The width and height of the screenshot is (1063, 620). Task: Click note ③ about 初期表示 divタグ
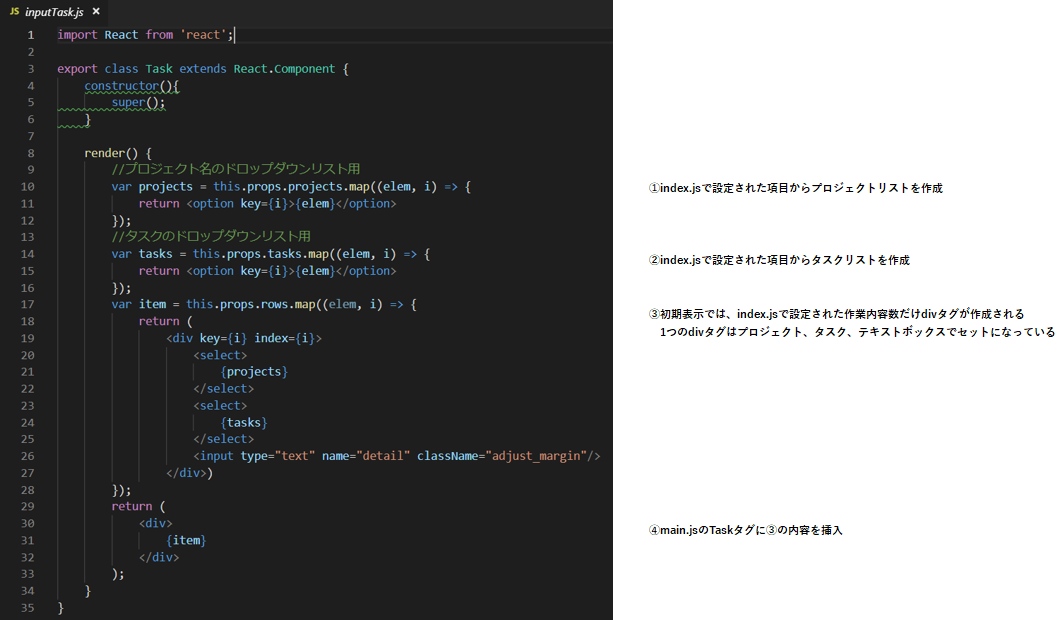(x=836, y=314)
